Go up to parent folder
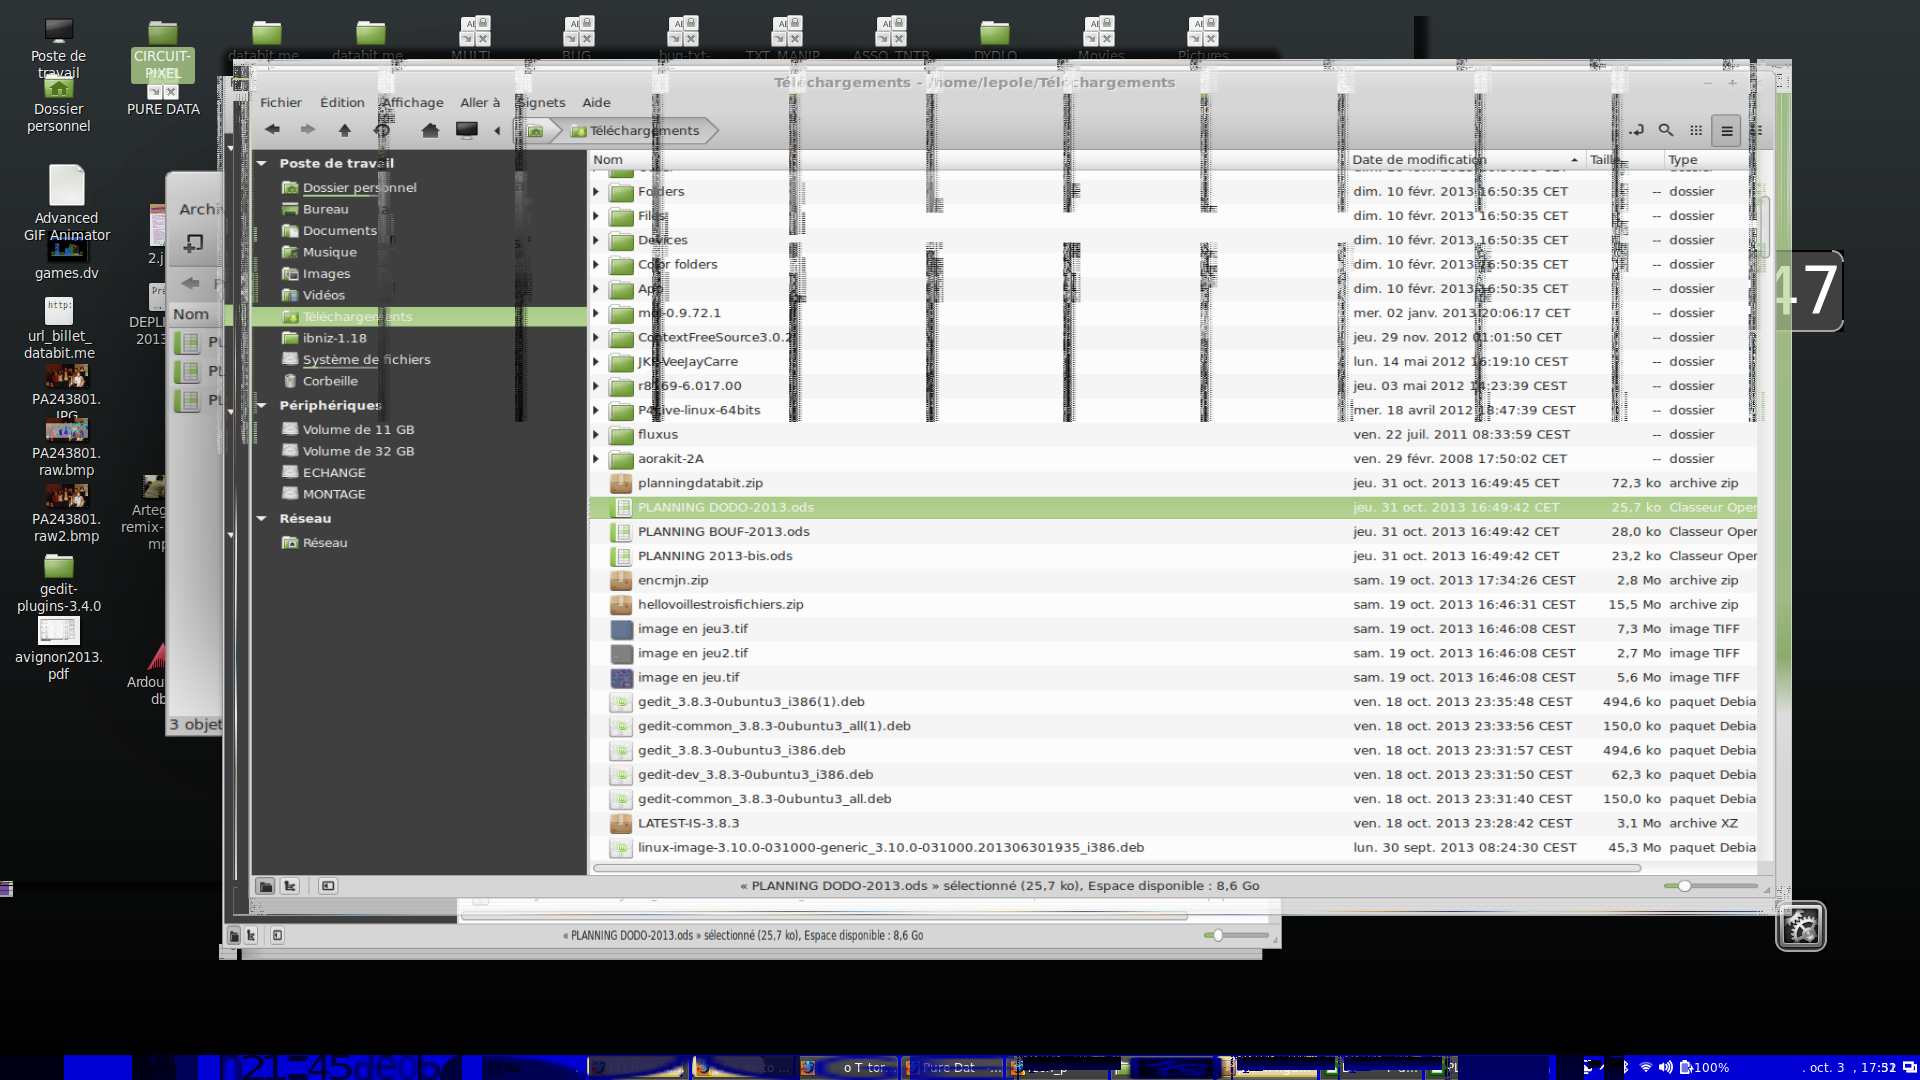Screen dimensions: 1920x1080 pyautogui.click(x=345, y=130)
